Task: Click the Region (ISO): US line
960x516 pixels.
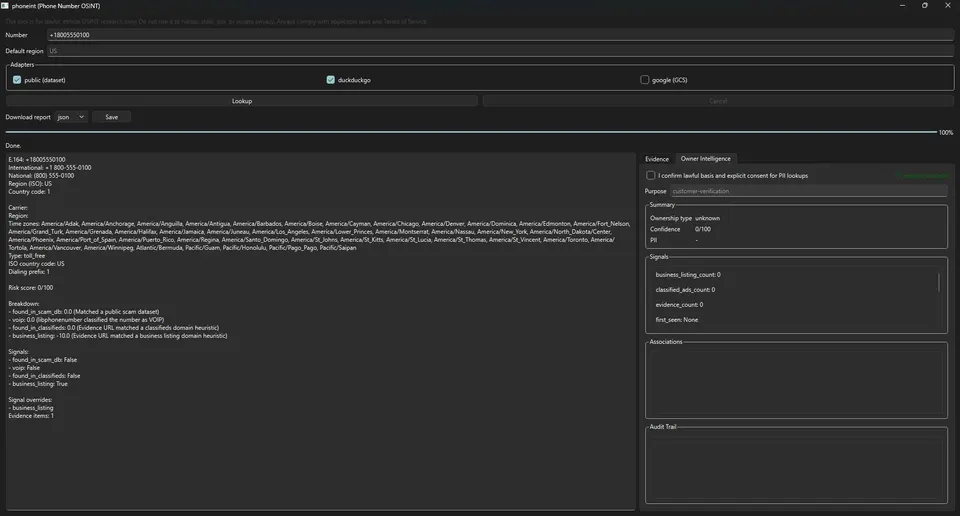Action: pos(30,184)
